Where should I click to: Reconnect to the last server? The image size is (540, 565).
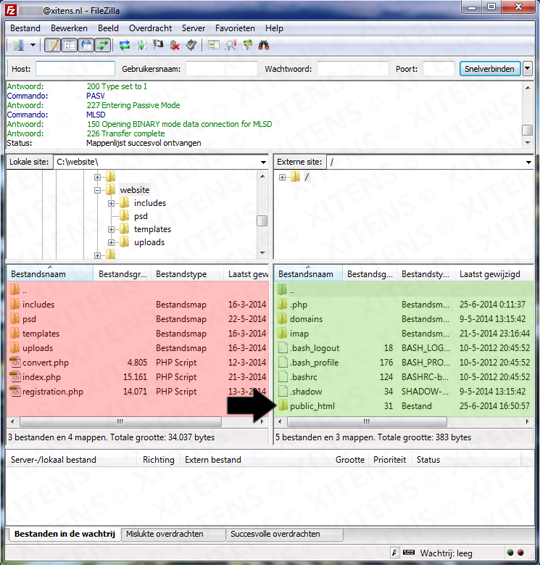(x=191, y=45)
